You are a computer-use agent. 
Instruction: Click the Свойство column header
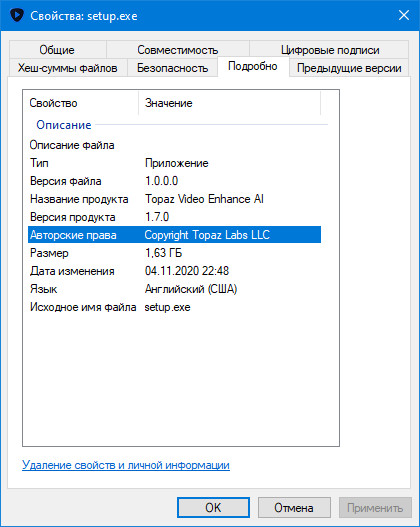coord(81,103)
